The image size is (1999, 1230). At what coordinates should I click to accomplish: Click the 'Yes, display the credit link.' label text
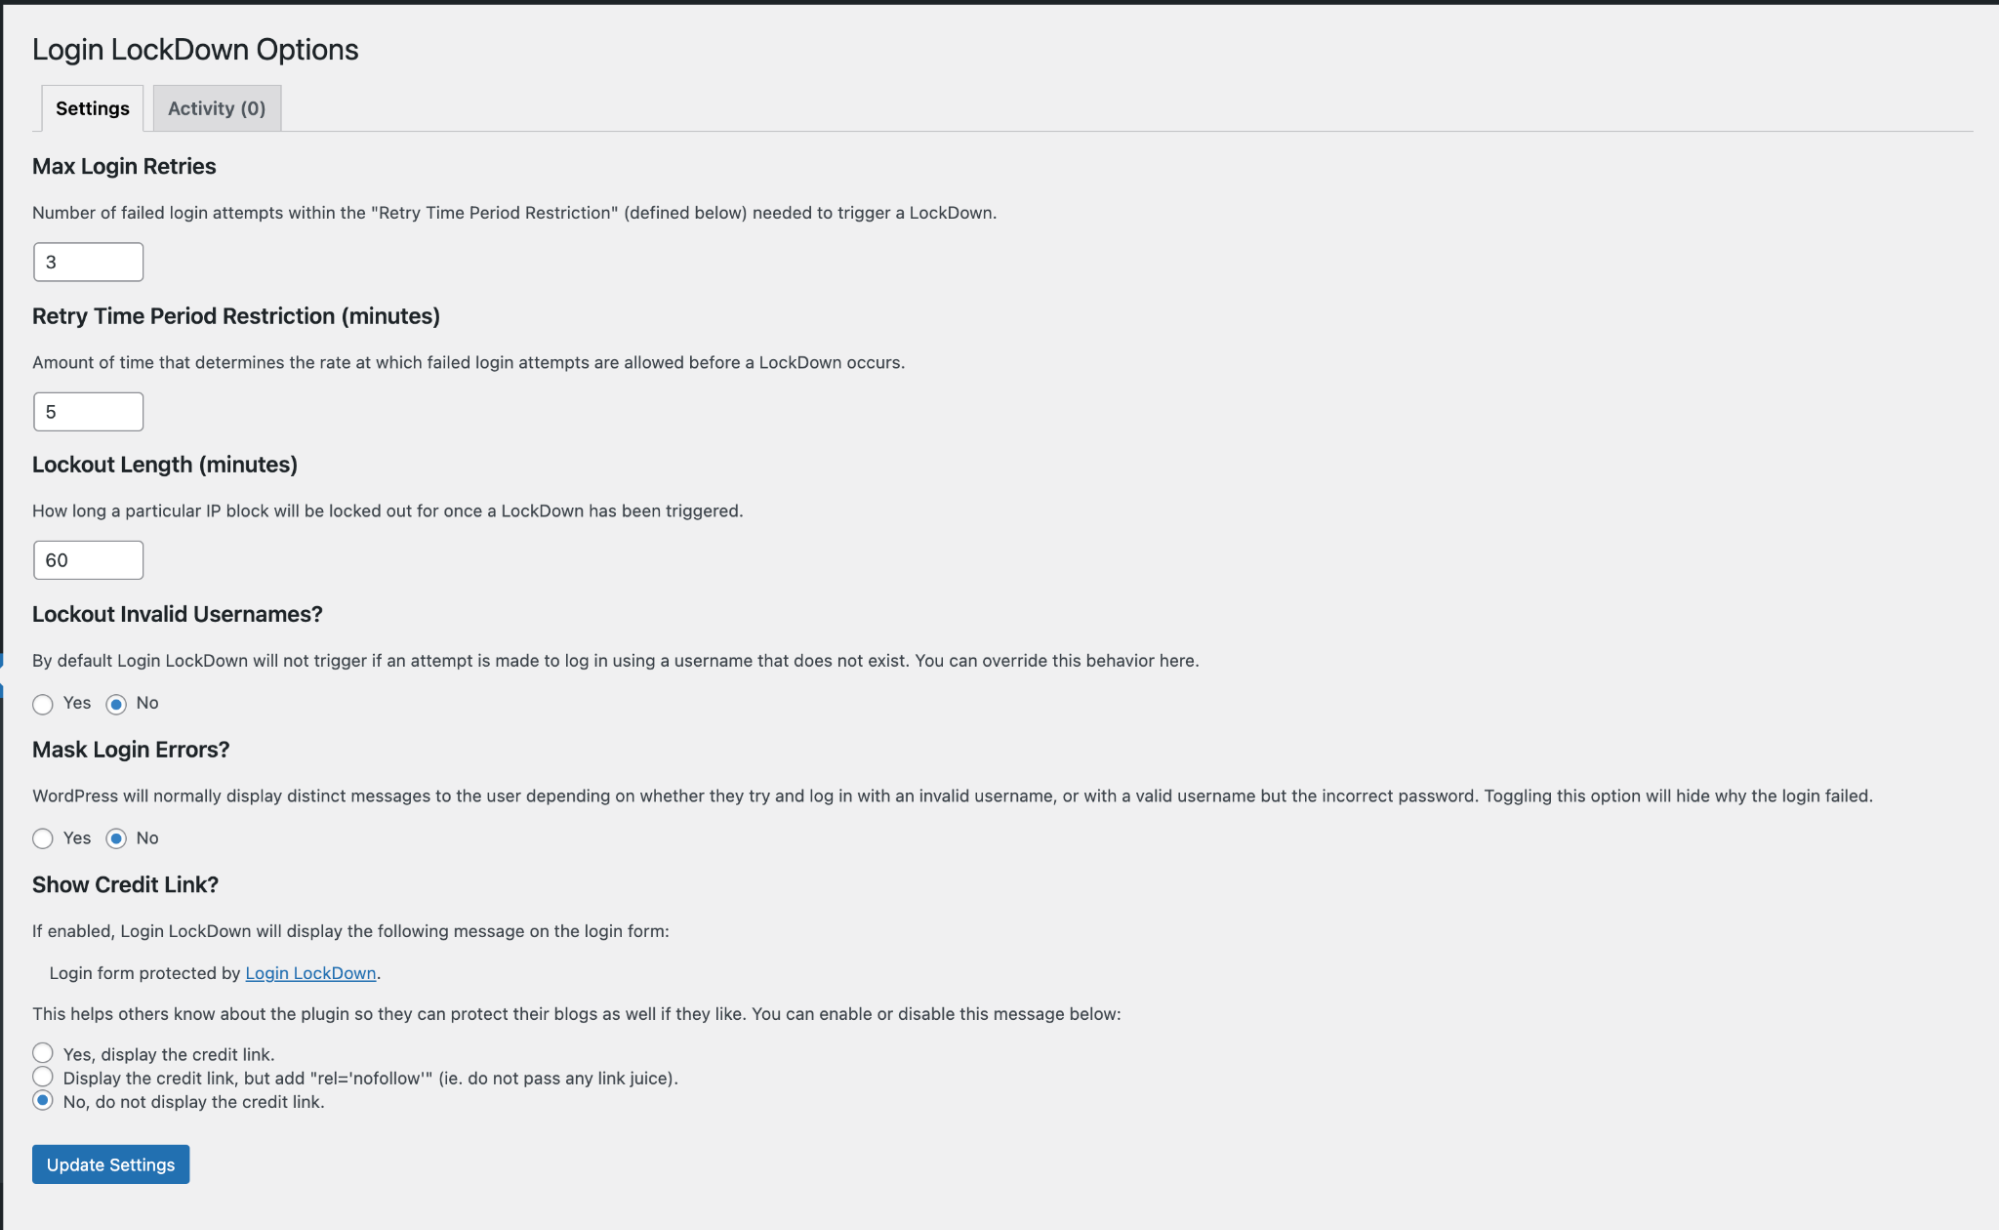point(169,1054)
